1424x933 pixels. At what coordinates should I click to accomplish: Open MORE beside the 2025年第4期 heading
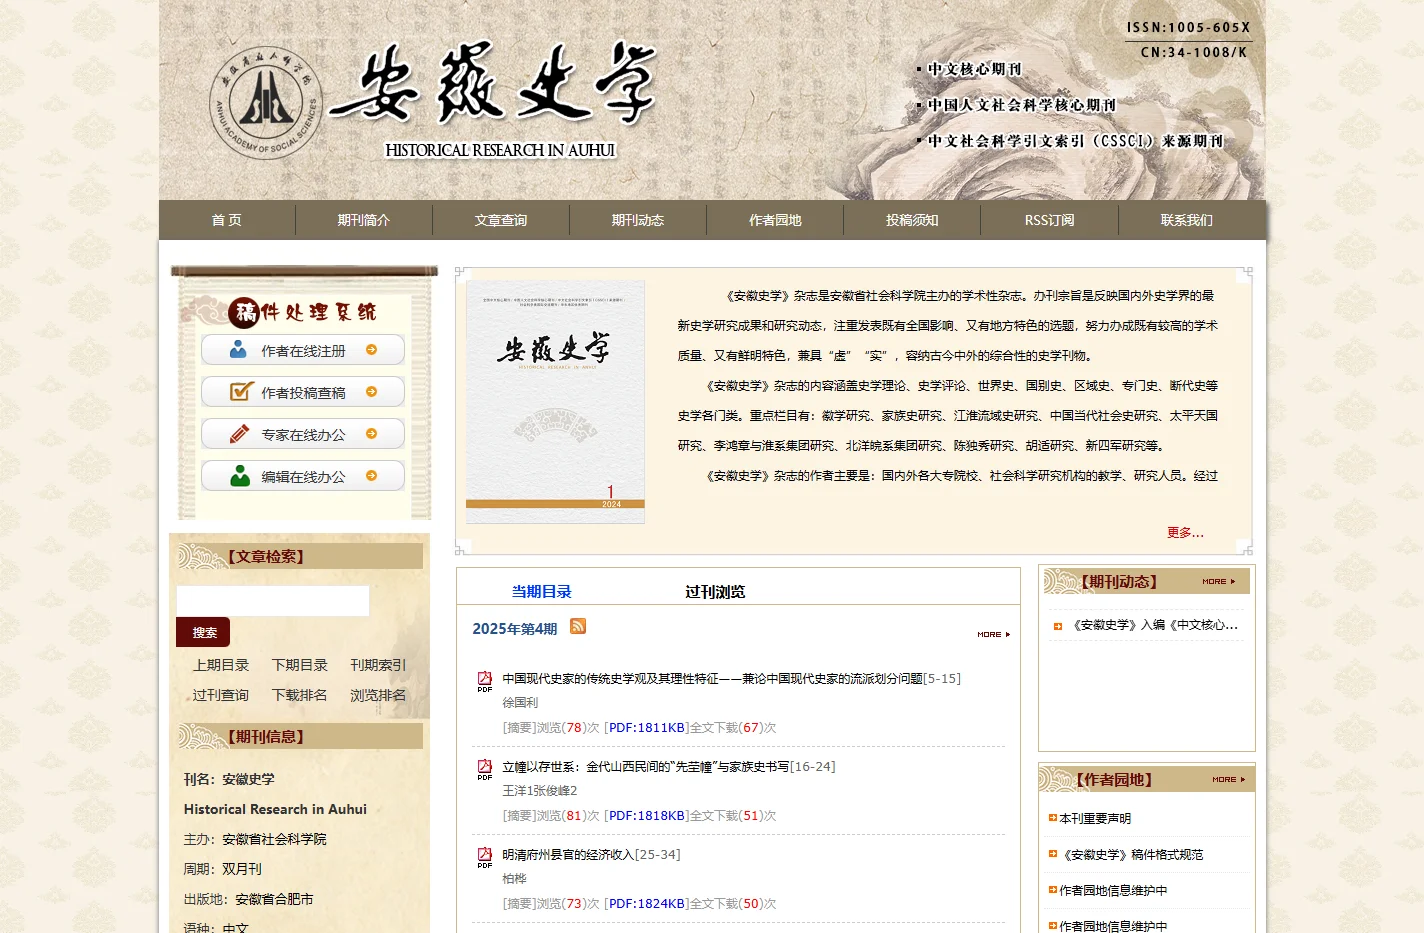[993, 634]
